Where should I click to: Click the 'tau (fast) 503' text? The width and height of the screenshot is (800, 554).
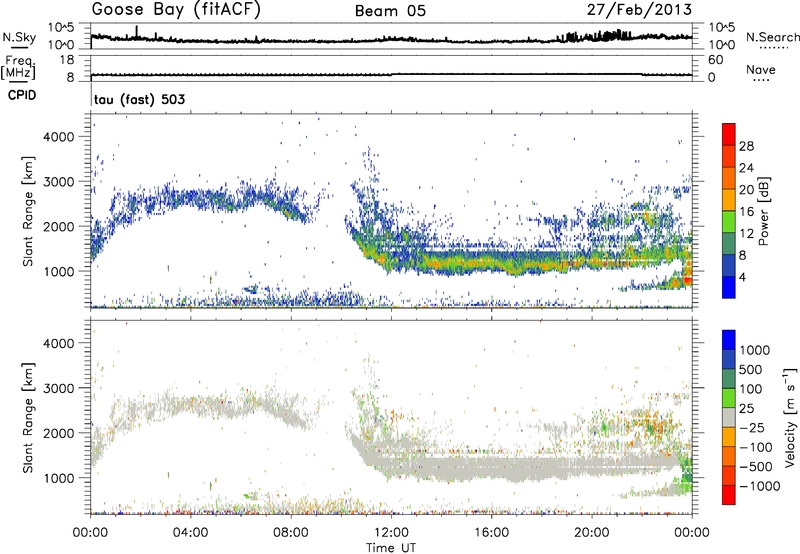coord(139,99)
